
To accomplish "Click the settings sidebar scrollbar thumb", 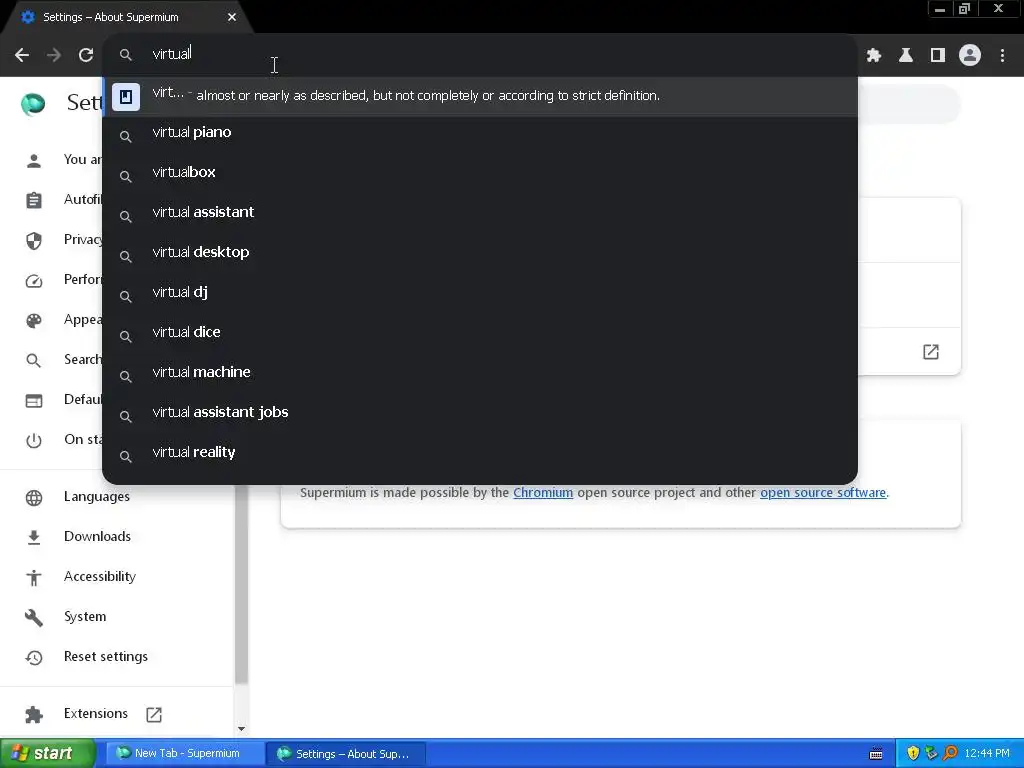I will (x=241, y=584).
